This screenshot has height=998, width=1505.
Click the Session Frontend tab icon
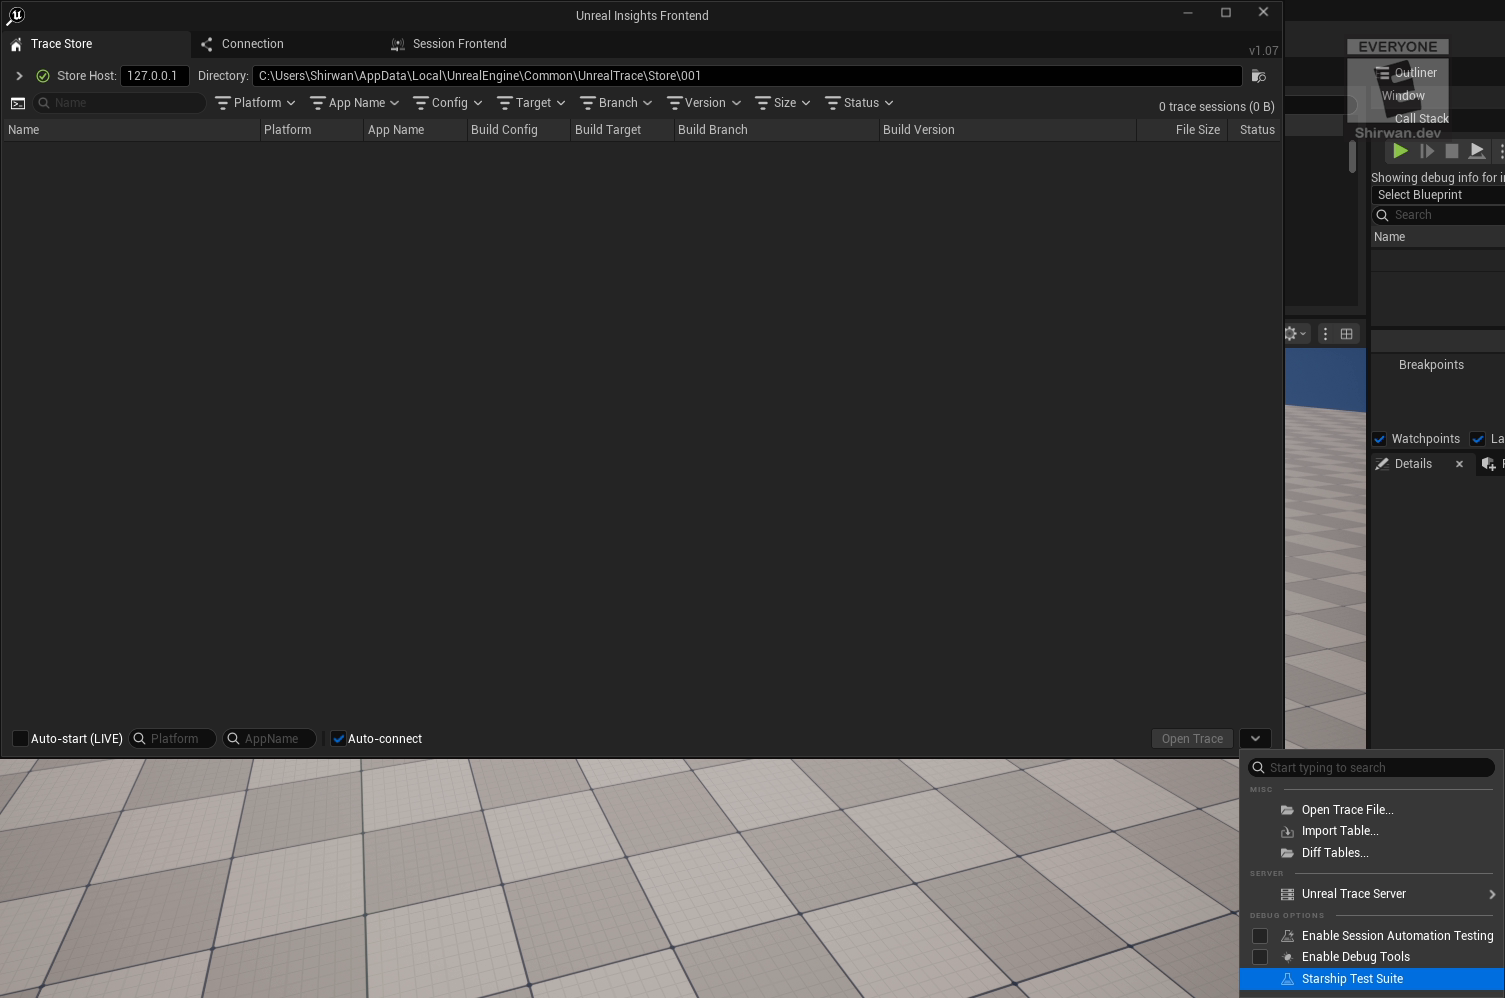pos(398,44)
